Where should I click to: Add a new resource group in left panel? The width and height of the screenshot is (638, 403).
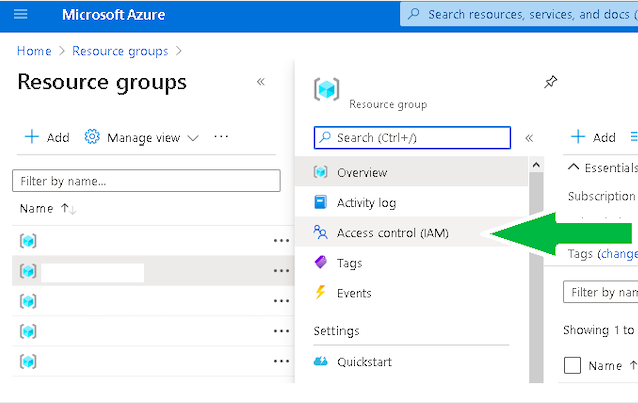click(47, 137)
